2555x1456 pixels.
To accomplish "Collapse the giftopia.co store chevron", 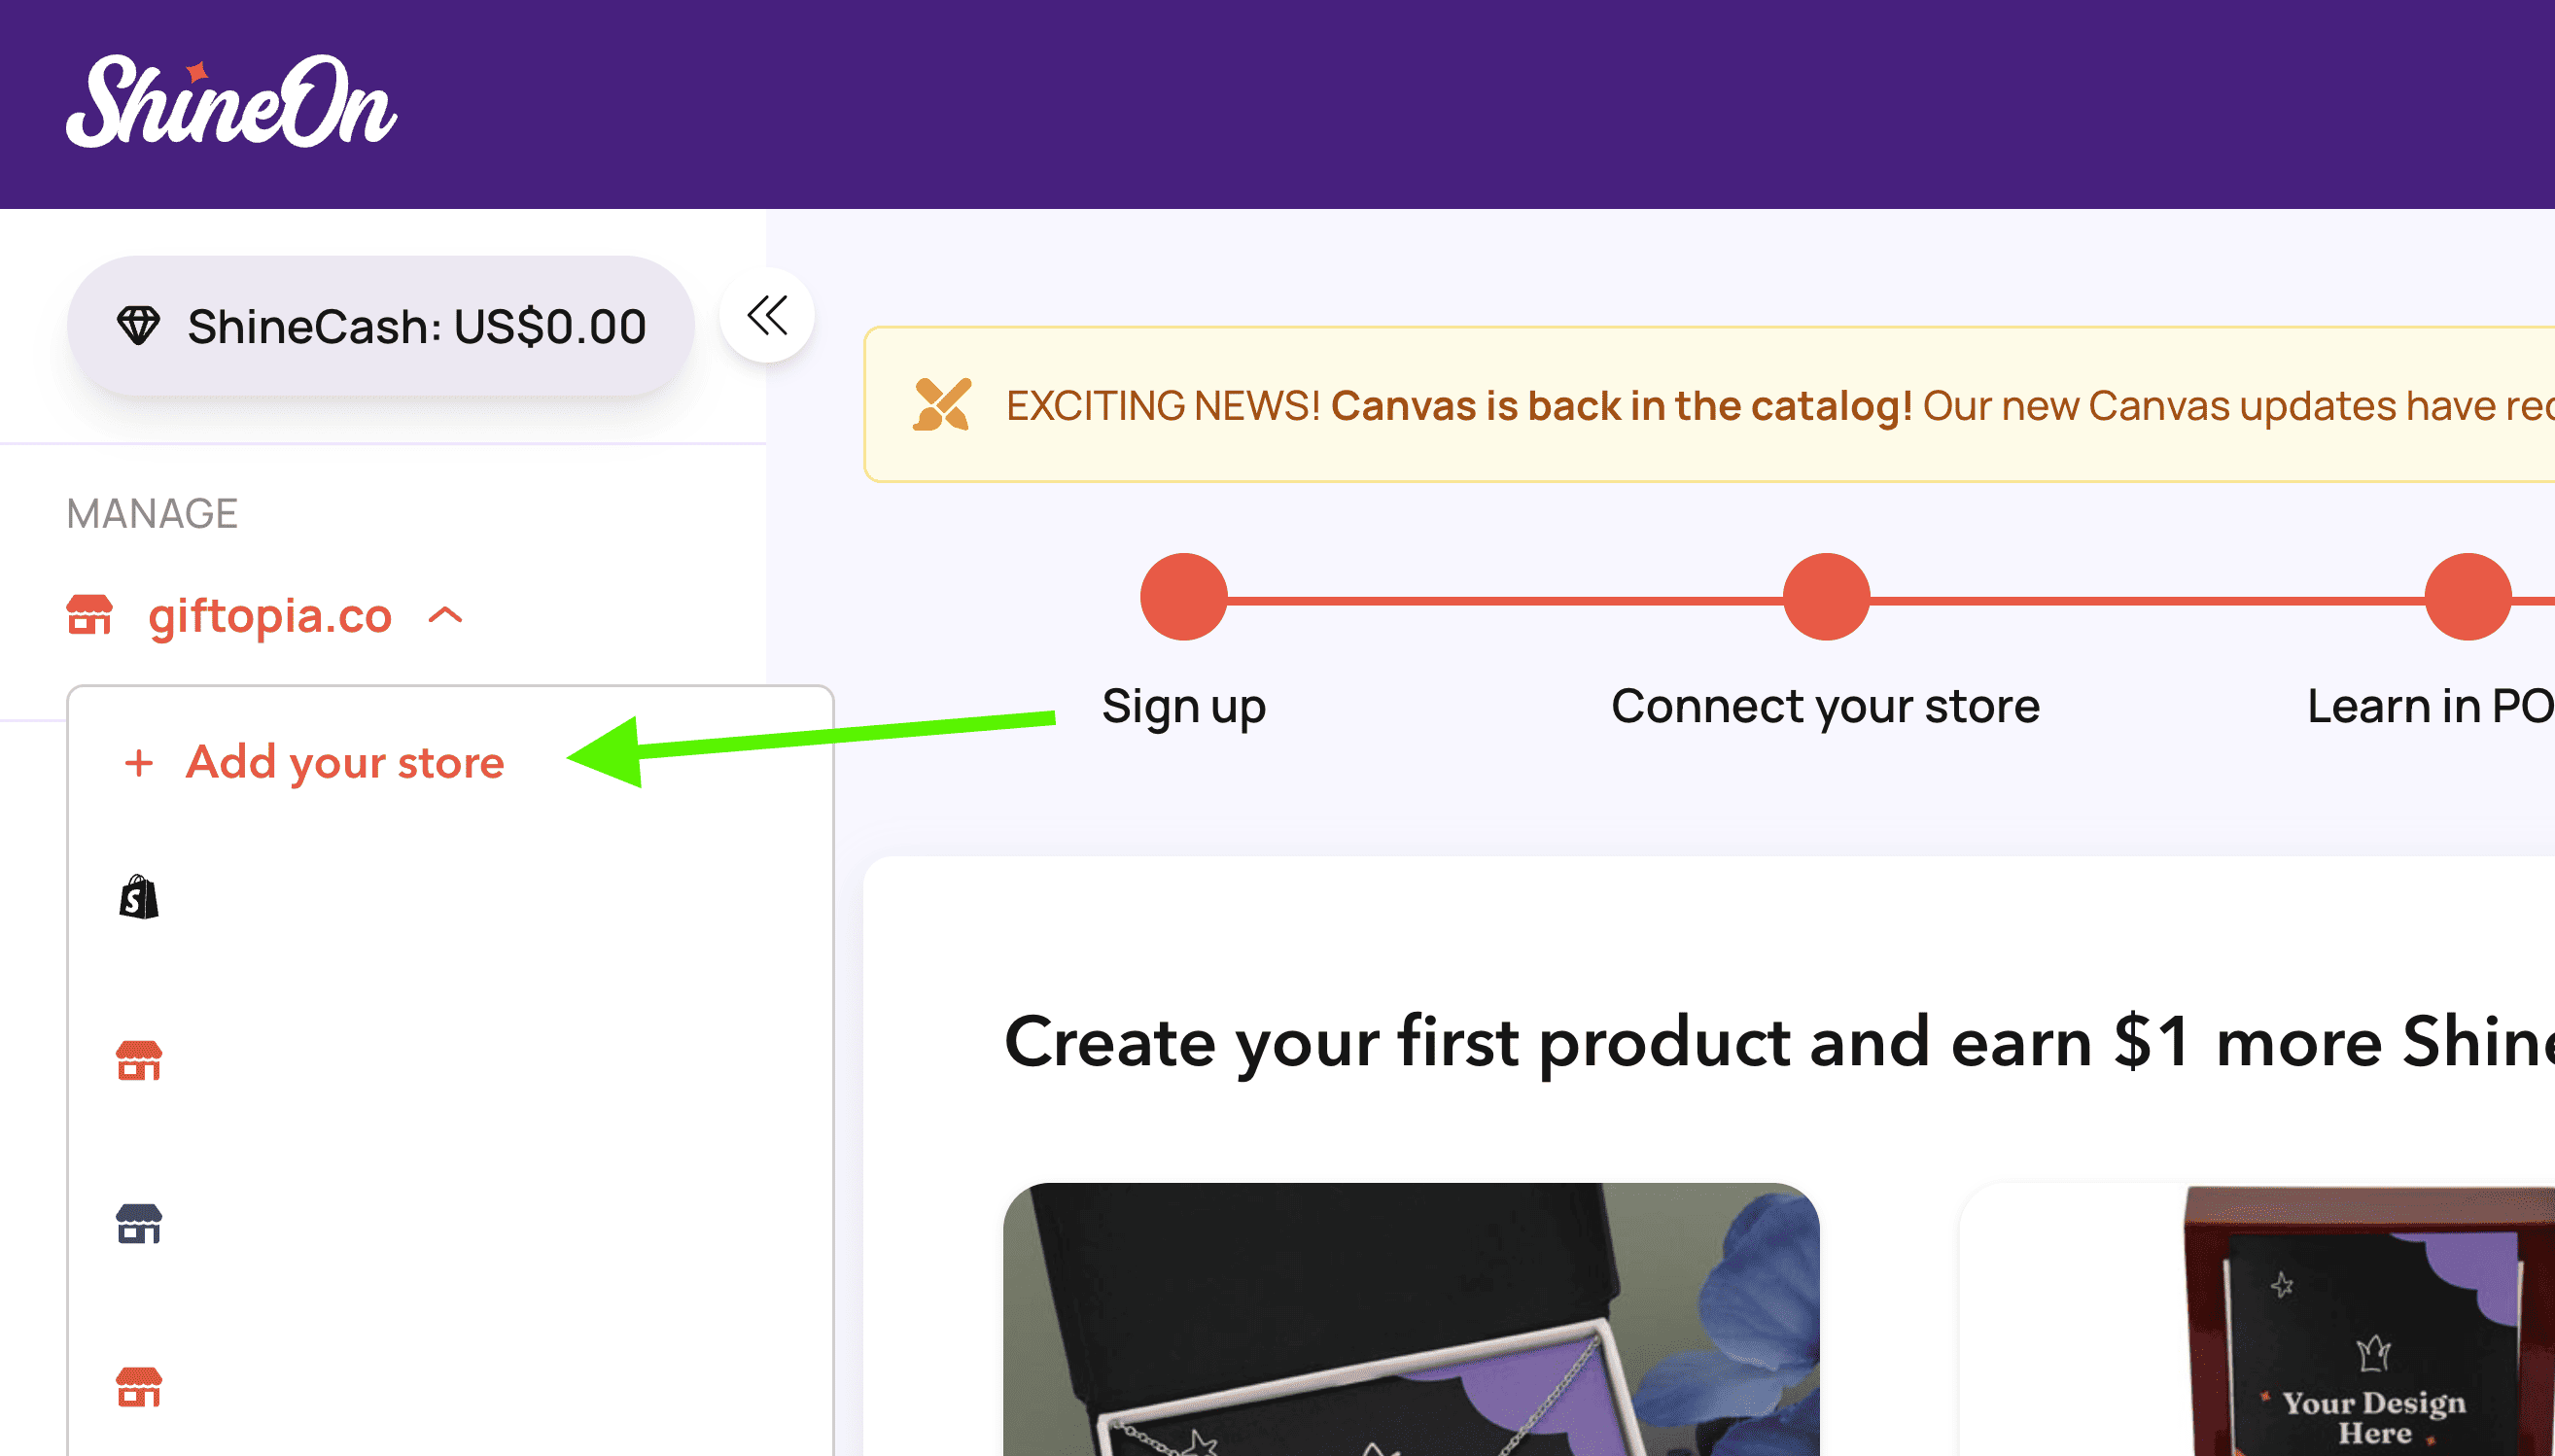I will (x=446, y=615).
